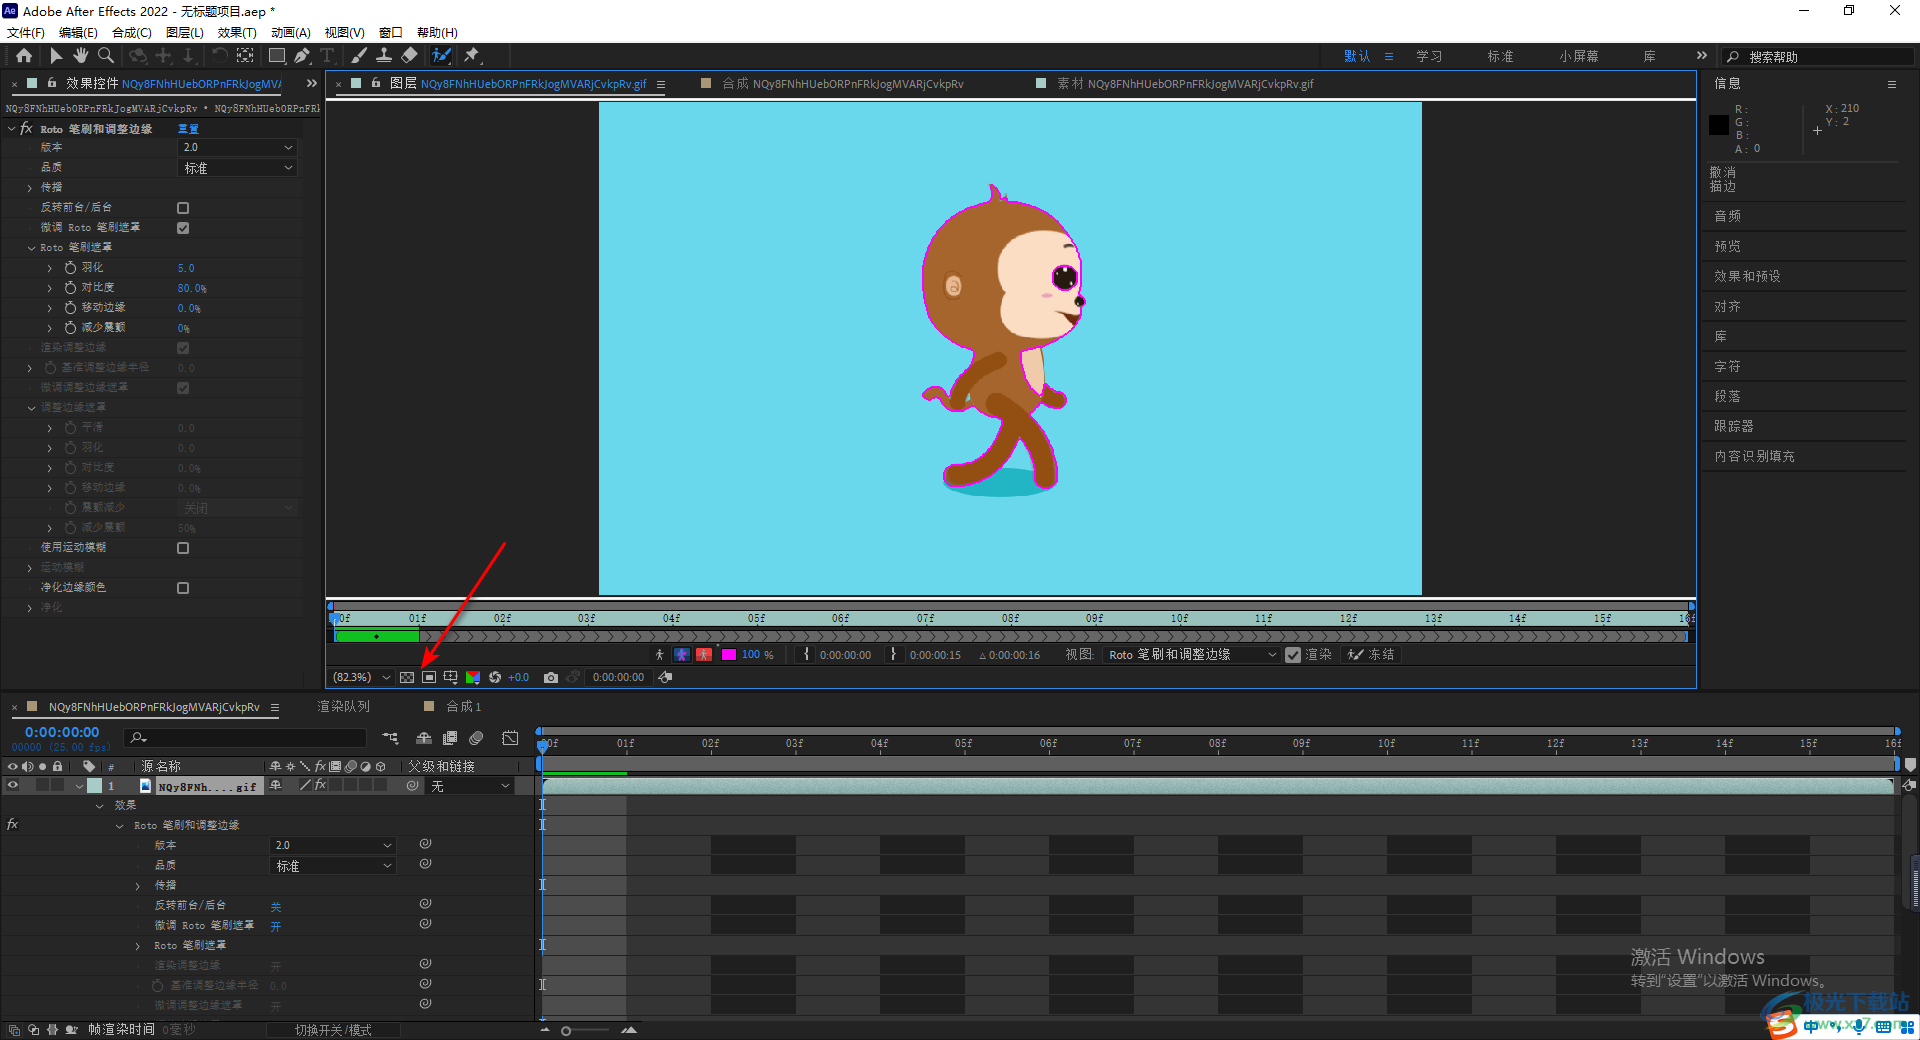Hide the NQy8FNh gif layer eye
Viewport: 1920px width, 1040px height.
coord(13,786)
